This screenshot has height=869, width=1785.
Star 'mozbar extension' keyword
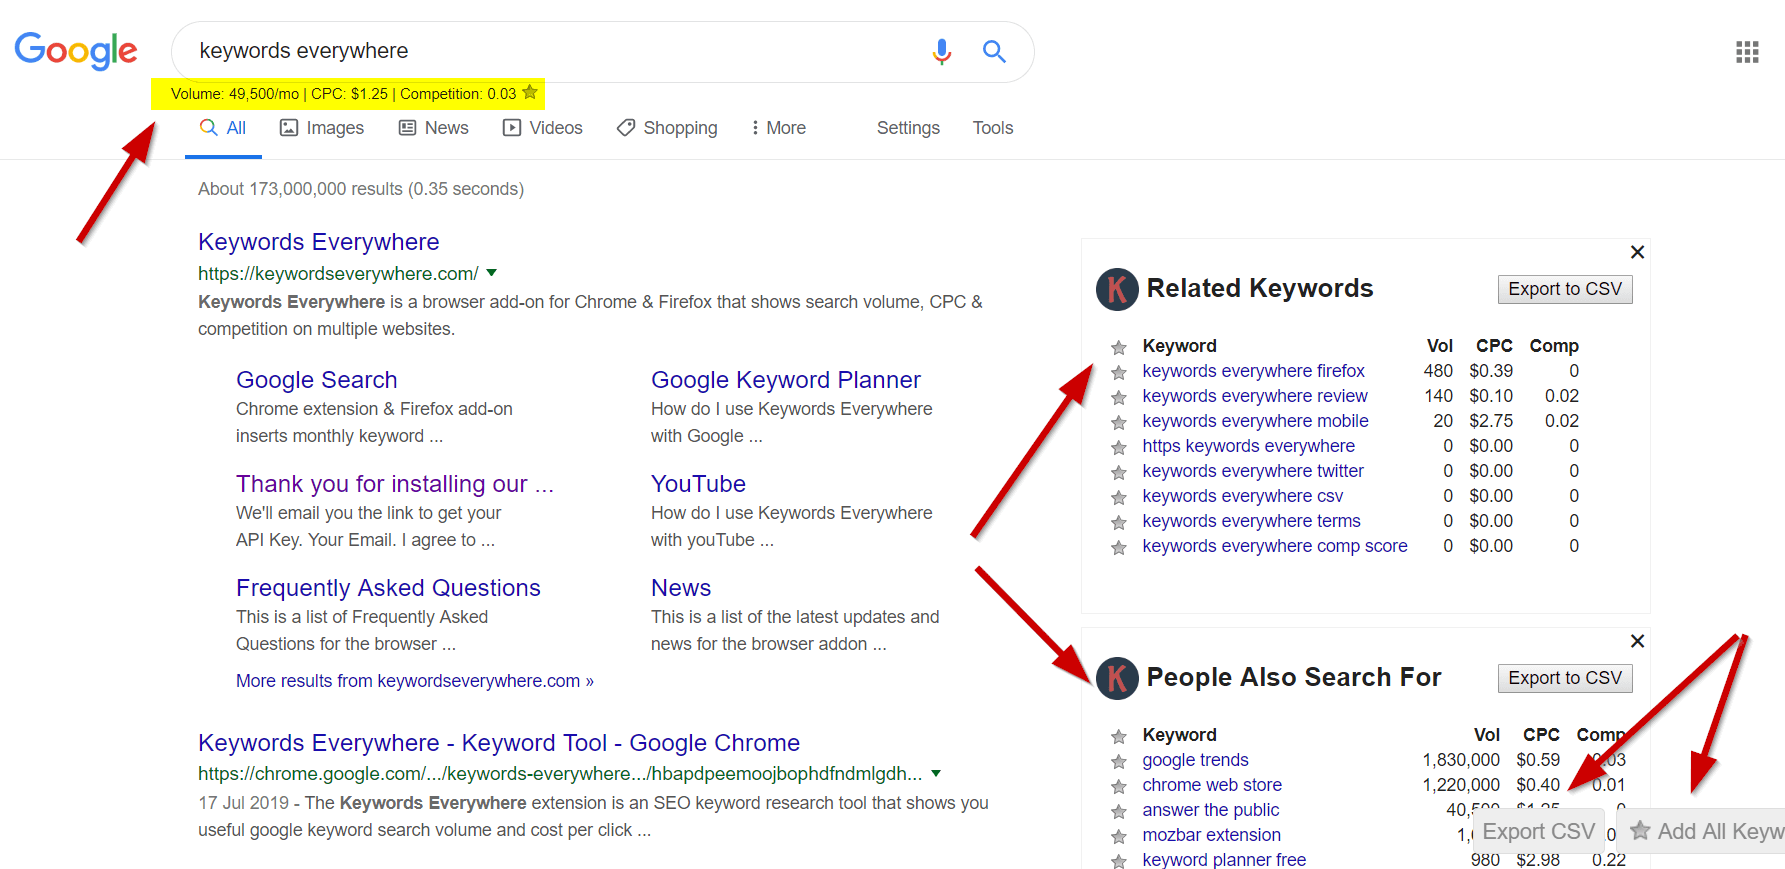(1119, 836)
